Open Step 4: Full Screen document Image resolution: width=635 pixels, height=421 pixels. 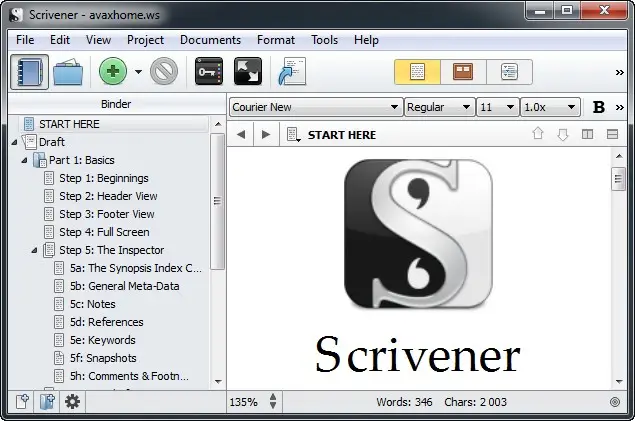(x=104, y=232)
